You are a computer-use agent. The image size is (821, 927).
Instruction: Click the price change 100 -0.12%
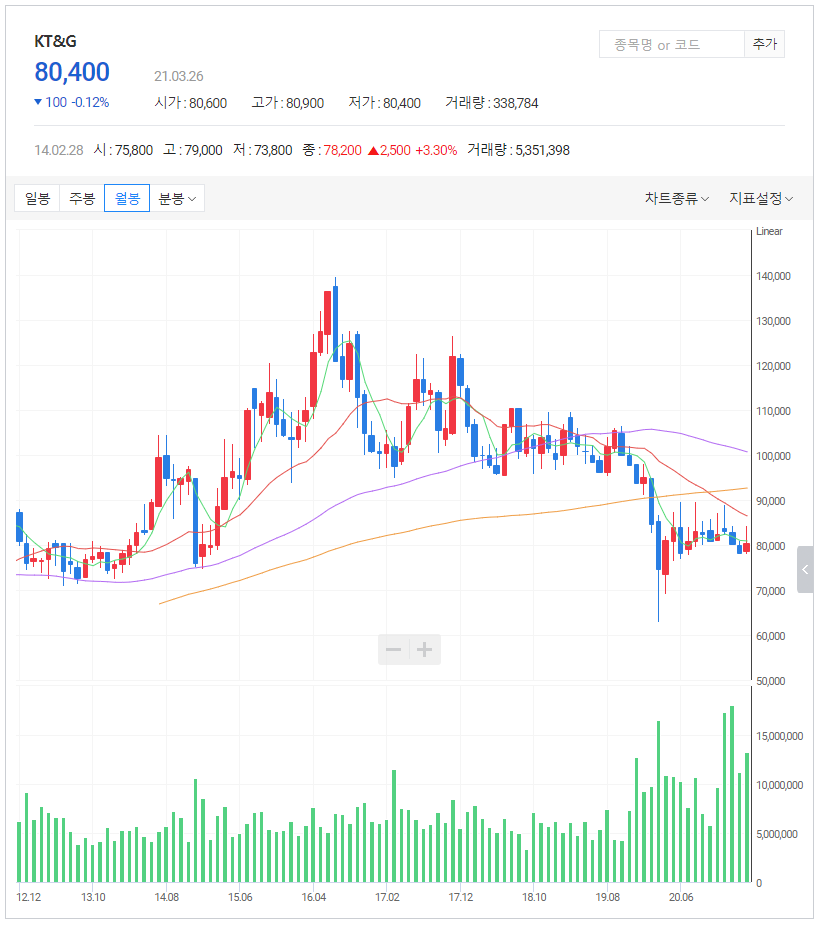click(x=72, y=102)
